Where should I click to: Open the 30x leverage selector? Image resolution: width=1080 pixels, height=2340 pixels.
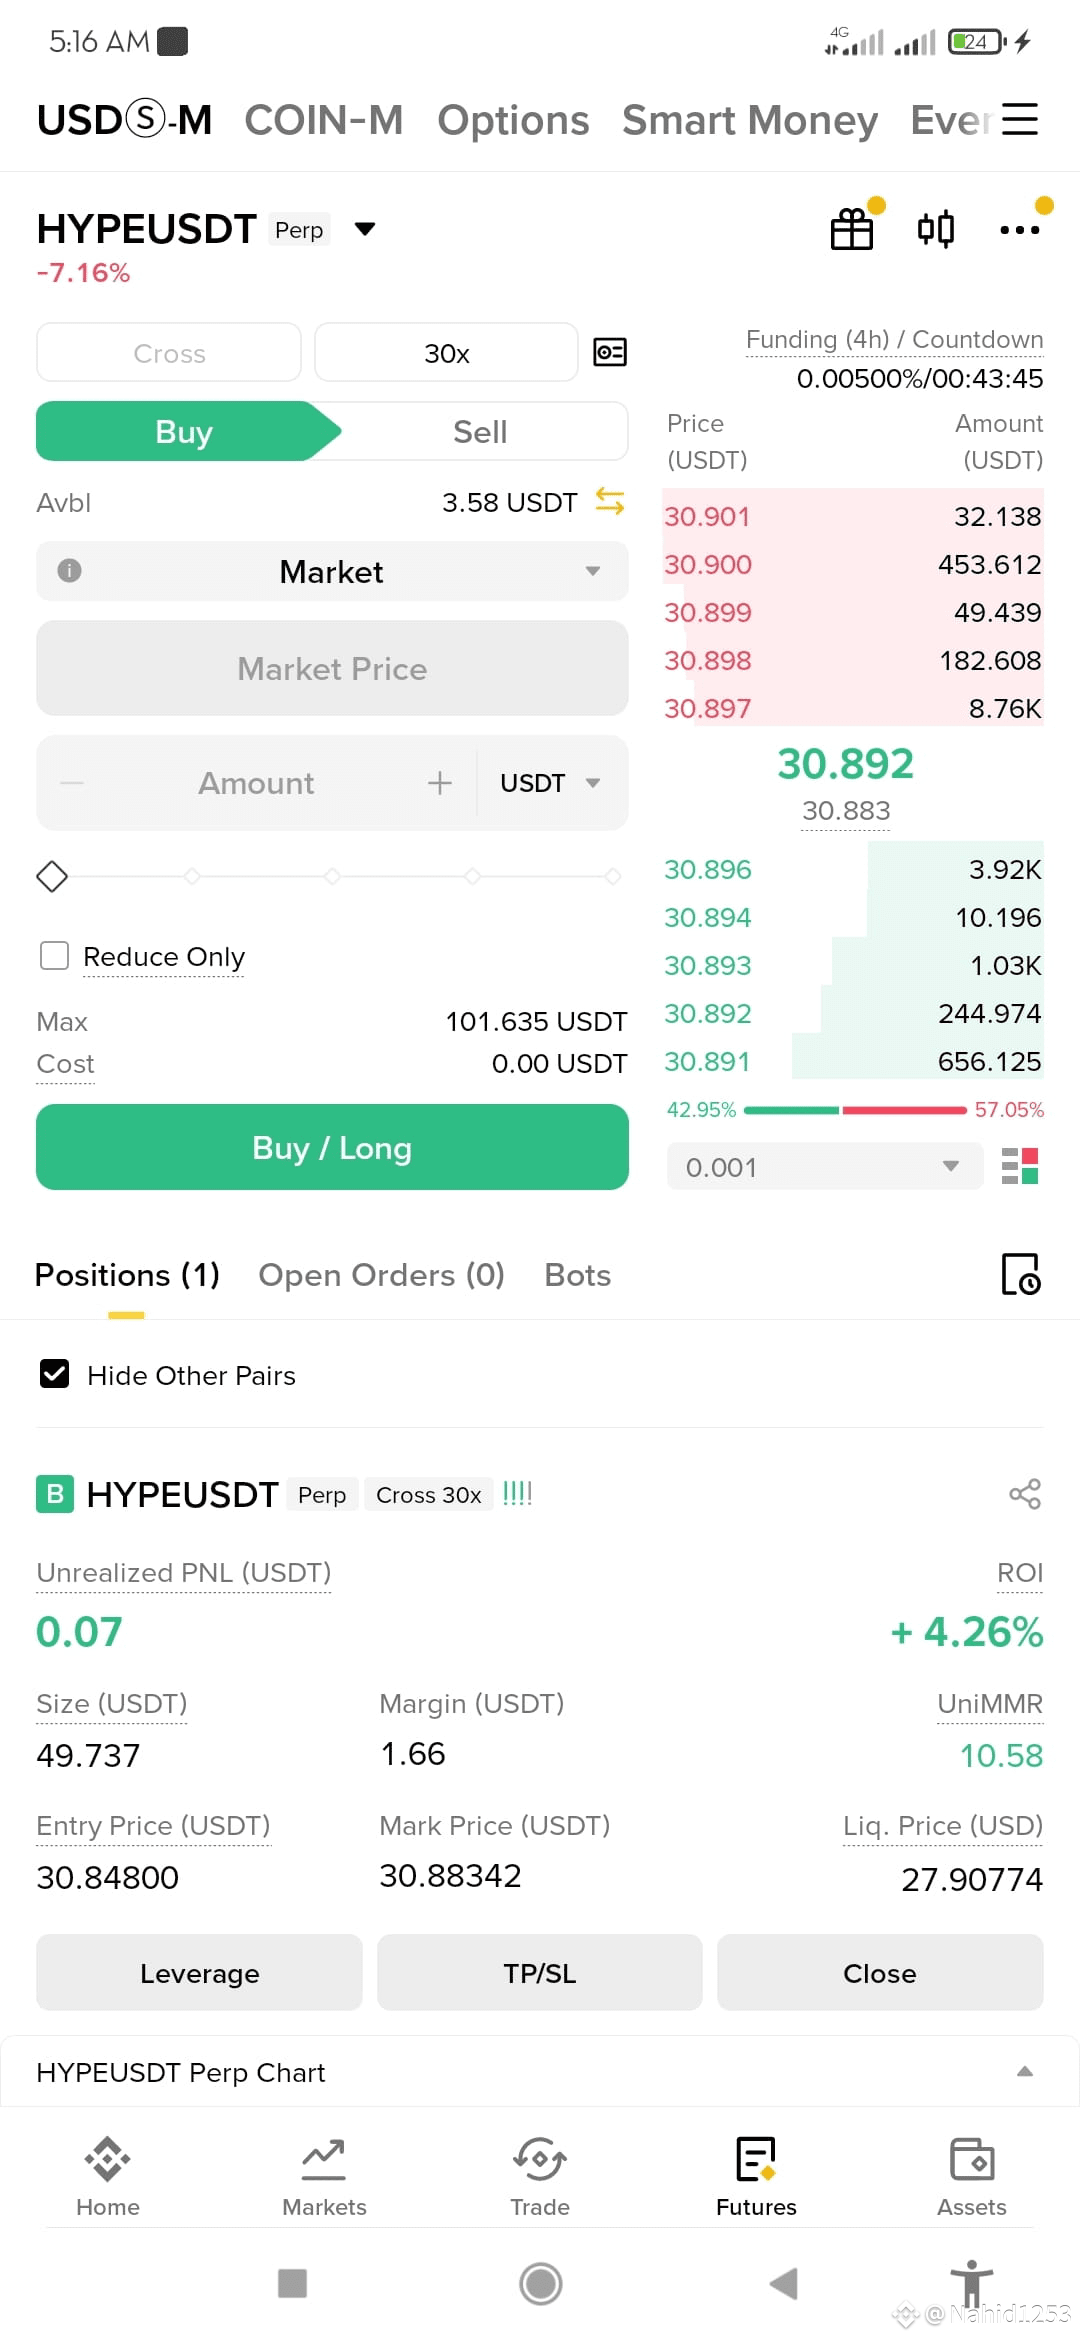(x=446, y=352)
